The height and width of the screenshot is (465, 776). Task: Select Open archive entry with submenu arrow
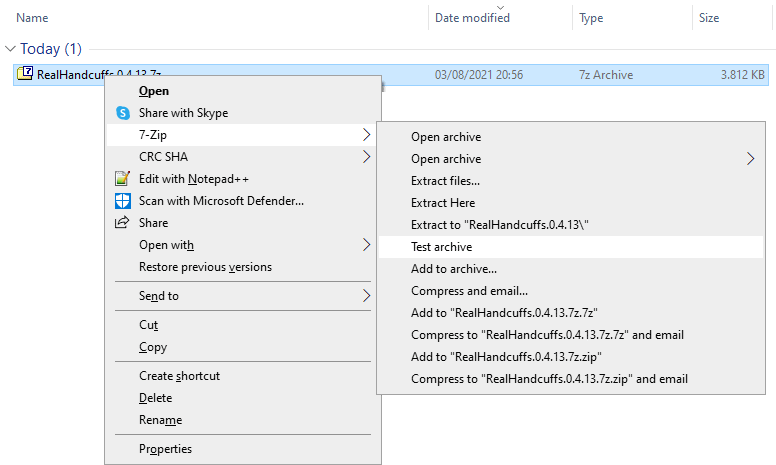click(571, 159)
